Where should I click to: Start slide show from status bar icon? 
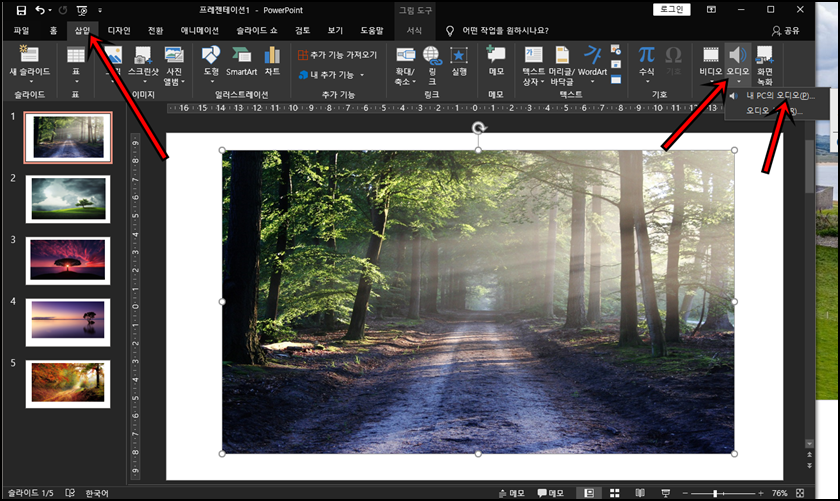tap(666, 493)
